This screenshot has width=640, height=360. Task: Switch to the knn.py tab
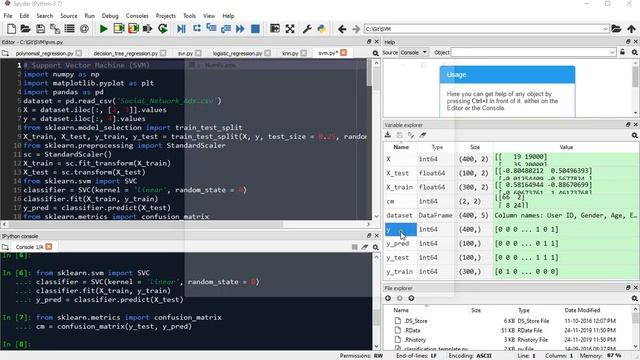(290, 53)
